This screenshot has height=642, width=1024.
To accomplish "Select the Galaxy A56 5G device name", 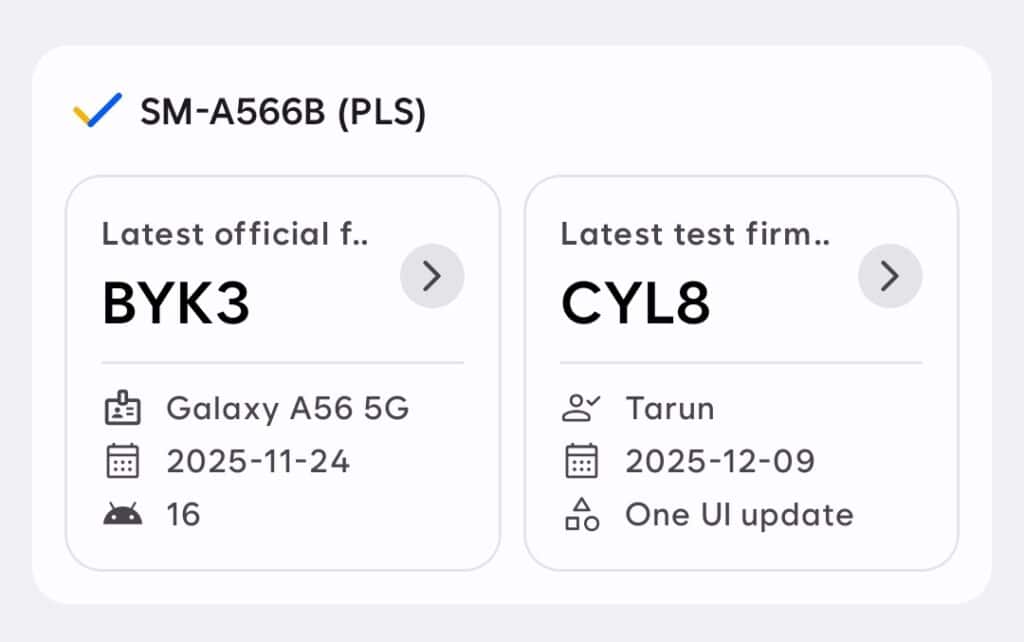I will [x=290, y=408].
